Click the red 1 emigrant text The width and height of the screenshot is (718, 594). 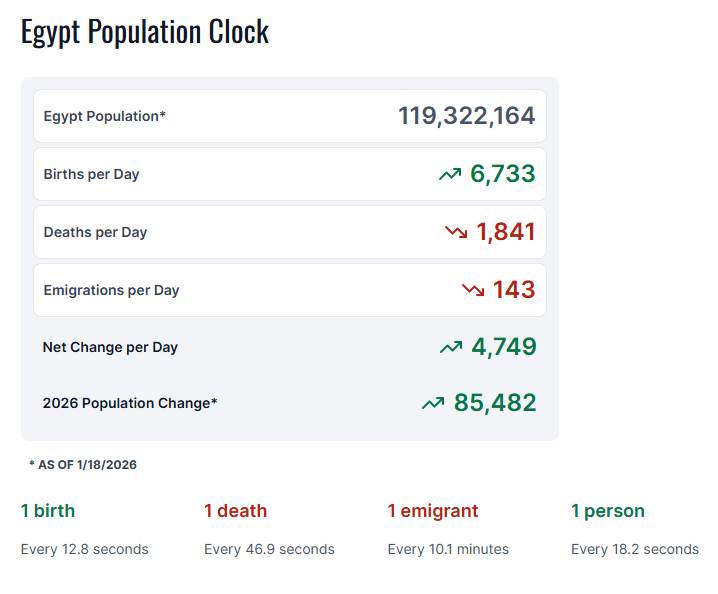(x=432, y=511)
